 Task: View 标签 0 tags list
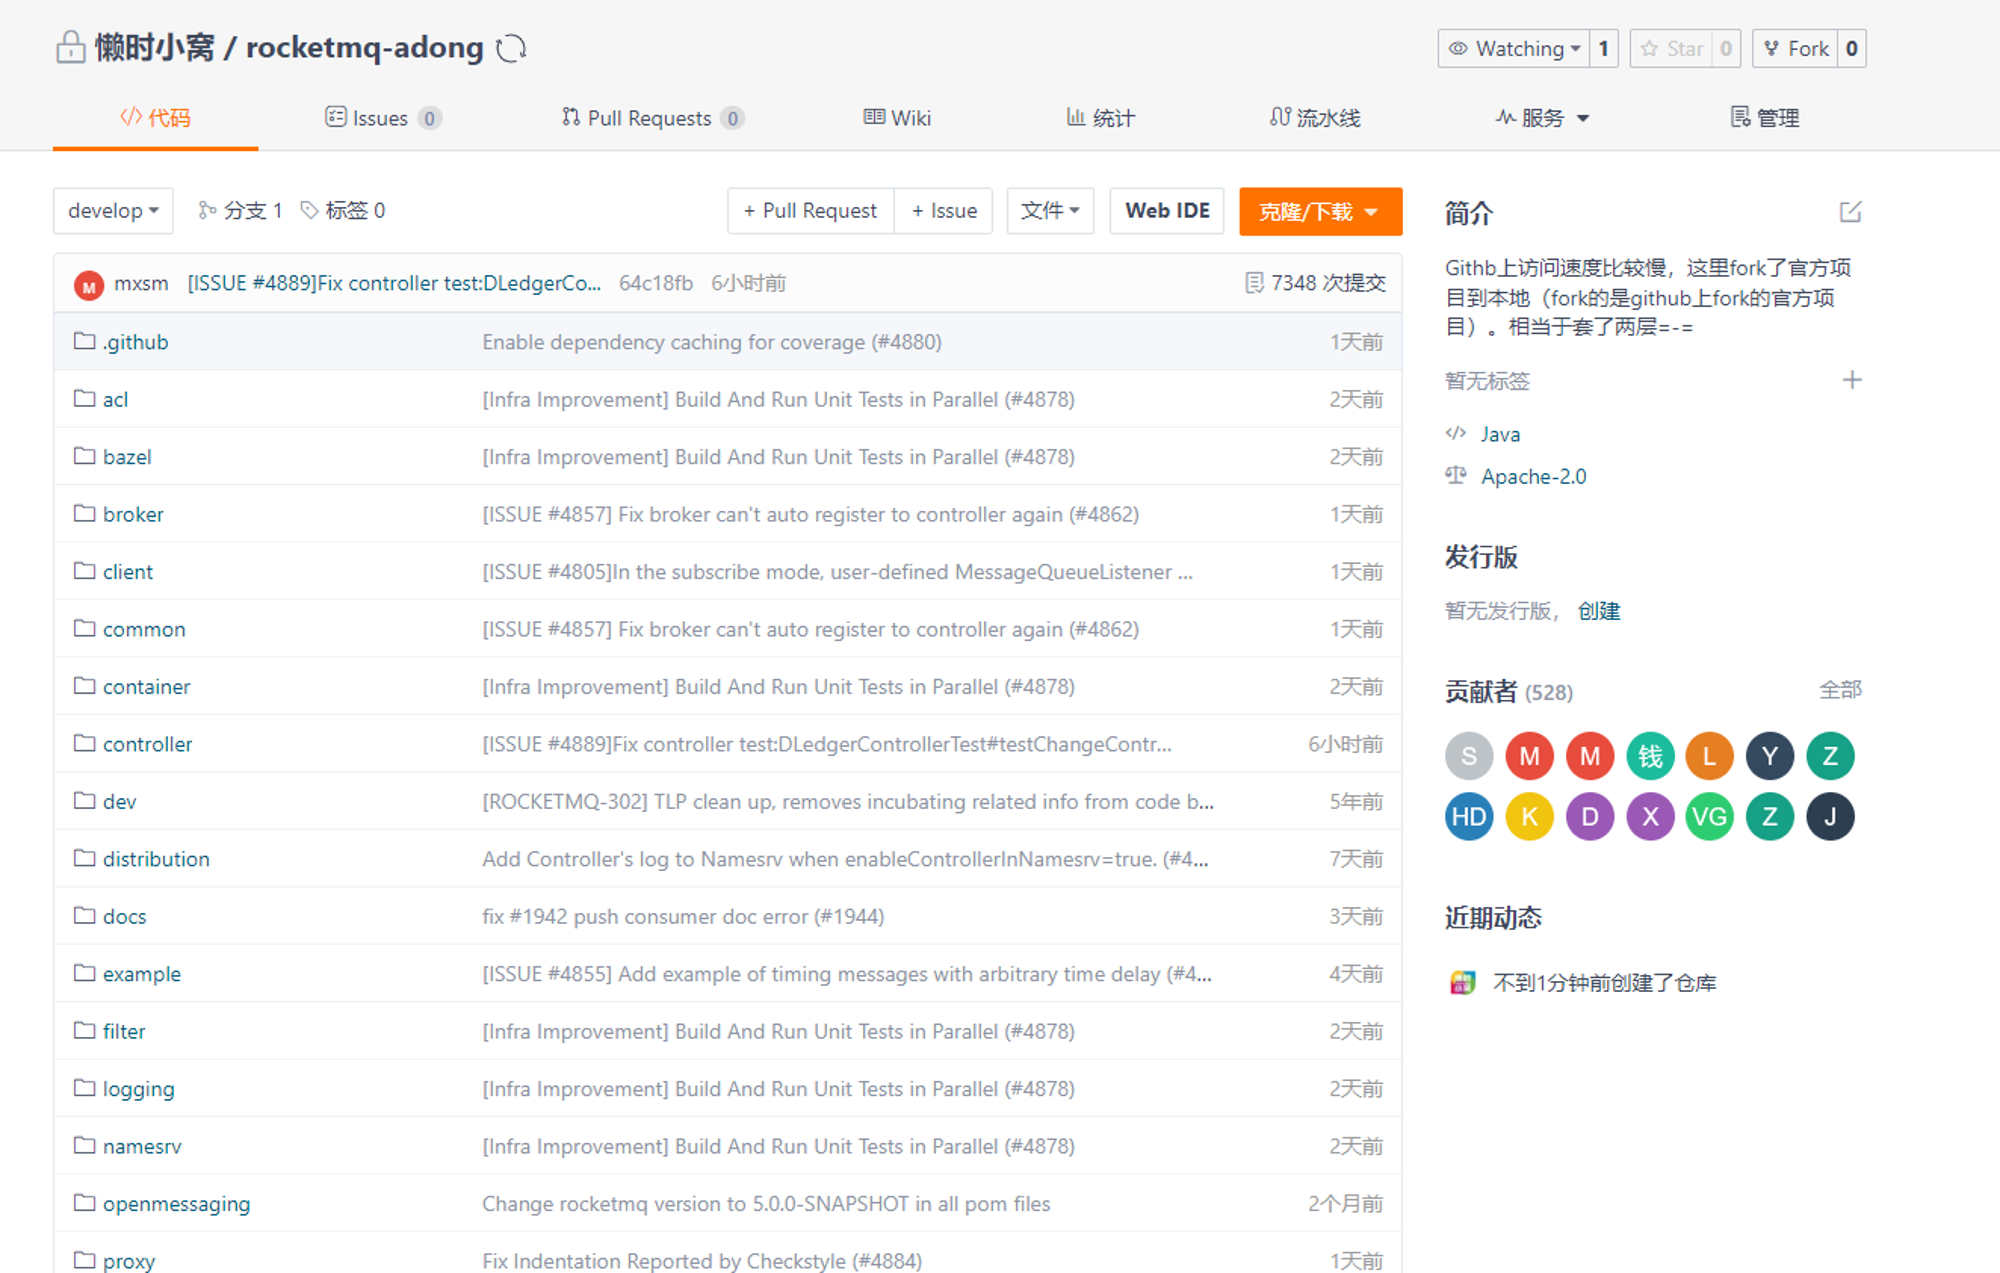343,211
